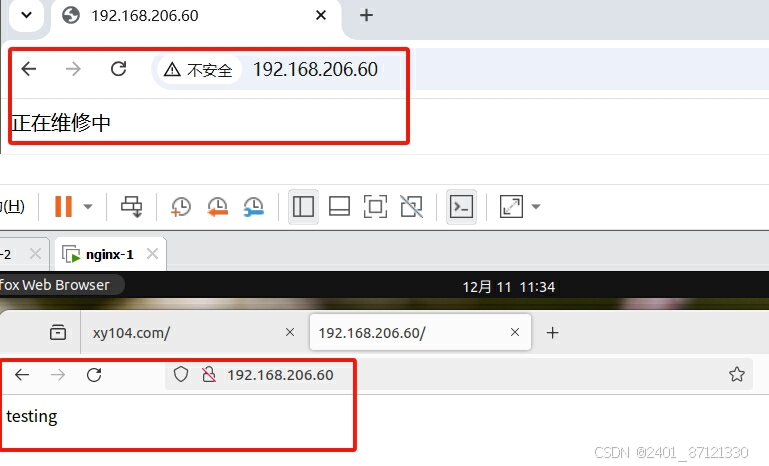Switch to Unity mode icon
Screen dimensions: 769x466
click(x=411, y=207)
